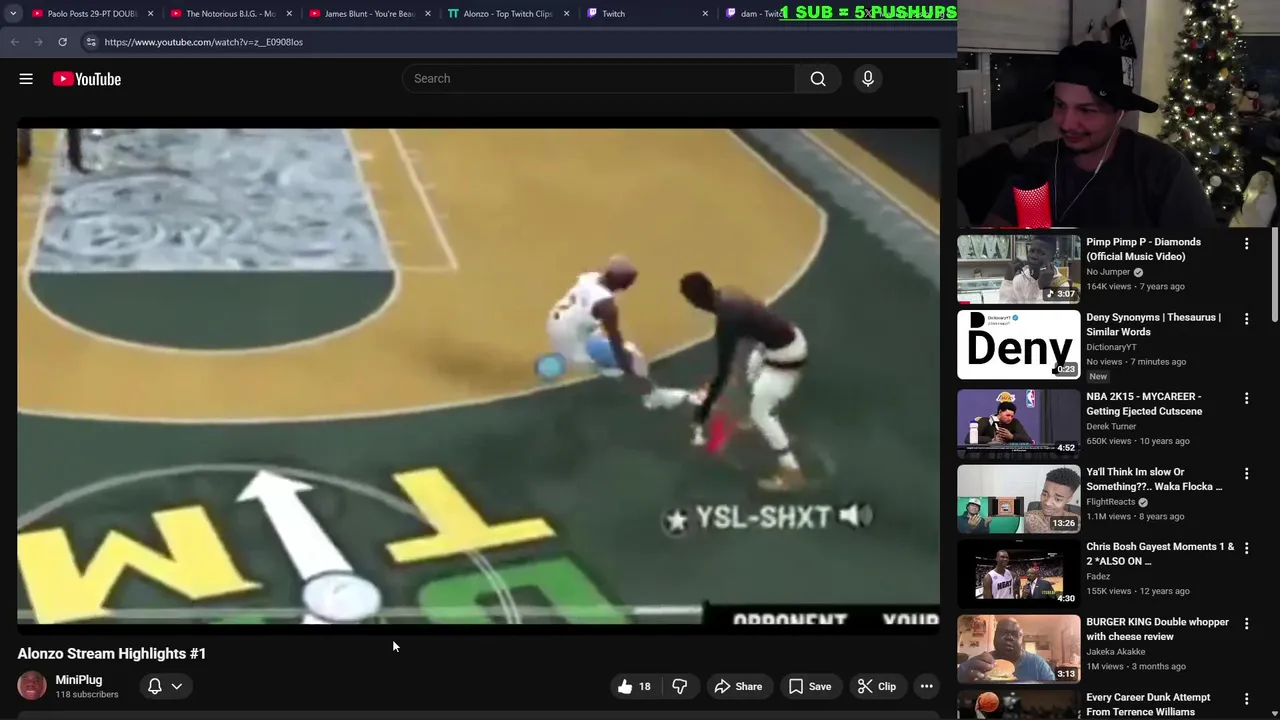Start voice search with the microphone

[x=868, y=79]
